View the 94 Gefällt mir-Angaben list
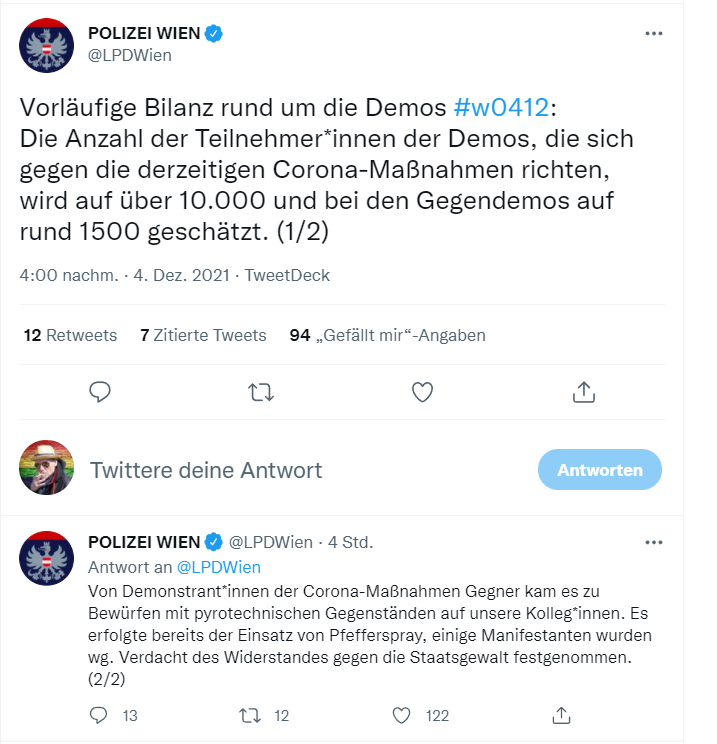717x744 pixels. [x=388, y=335]
